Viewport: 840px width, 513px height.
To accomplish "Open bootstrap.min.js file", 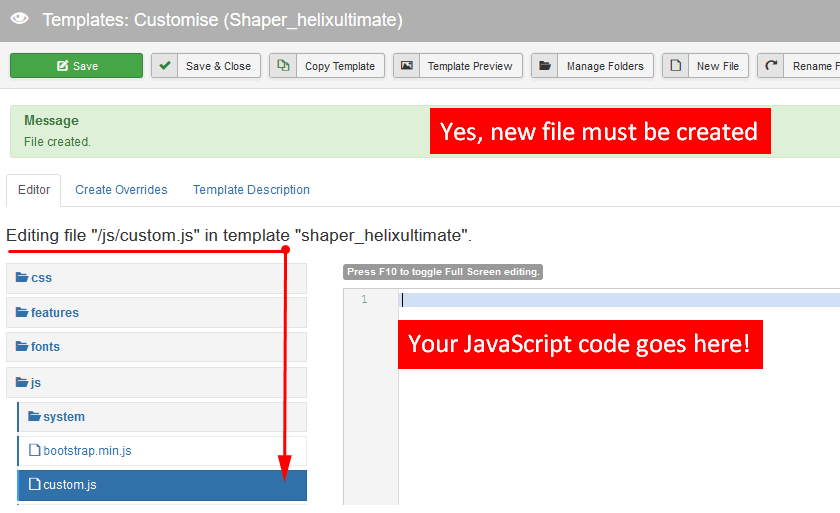I will click(162, 450).
